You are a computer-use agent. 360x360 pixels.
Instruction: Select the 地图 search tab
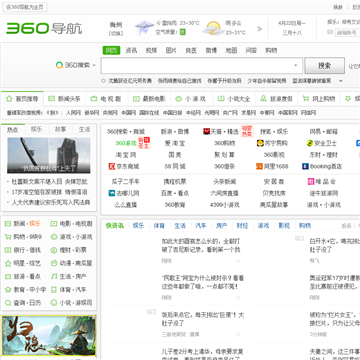click(x=231, y=50)
